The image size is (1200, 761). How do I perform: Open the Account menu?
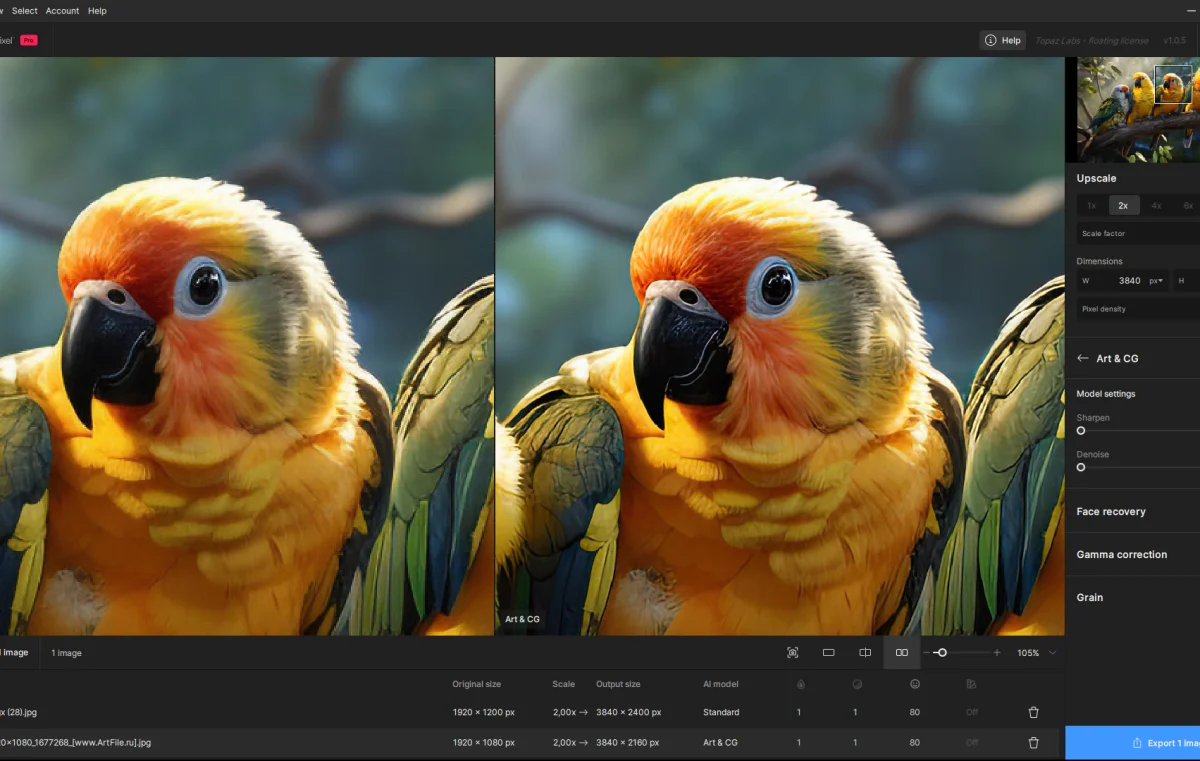pos(62,11)
